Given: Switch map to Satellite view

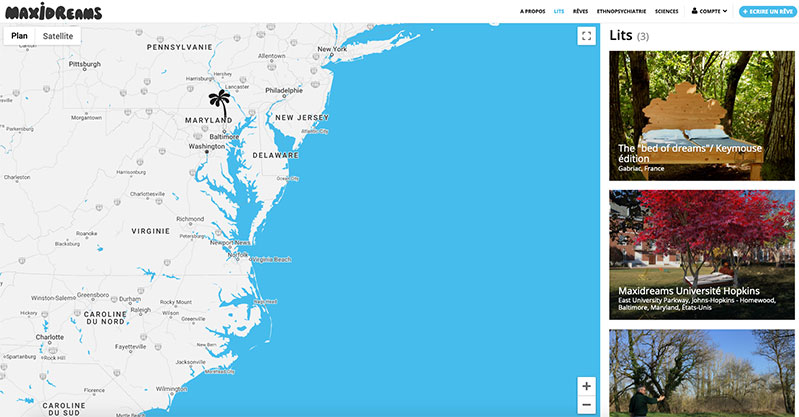Looking at the screenshot, I should coord(57,35).
